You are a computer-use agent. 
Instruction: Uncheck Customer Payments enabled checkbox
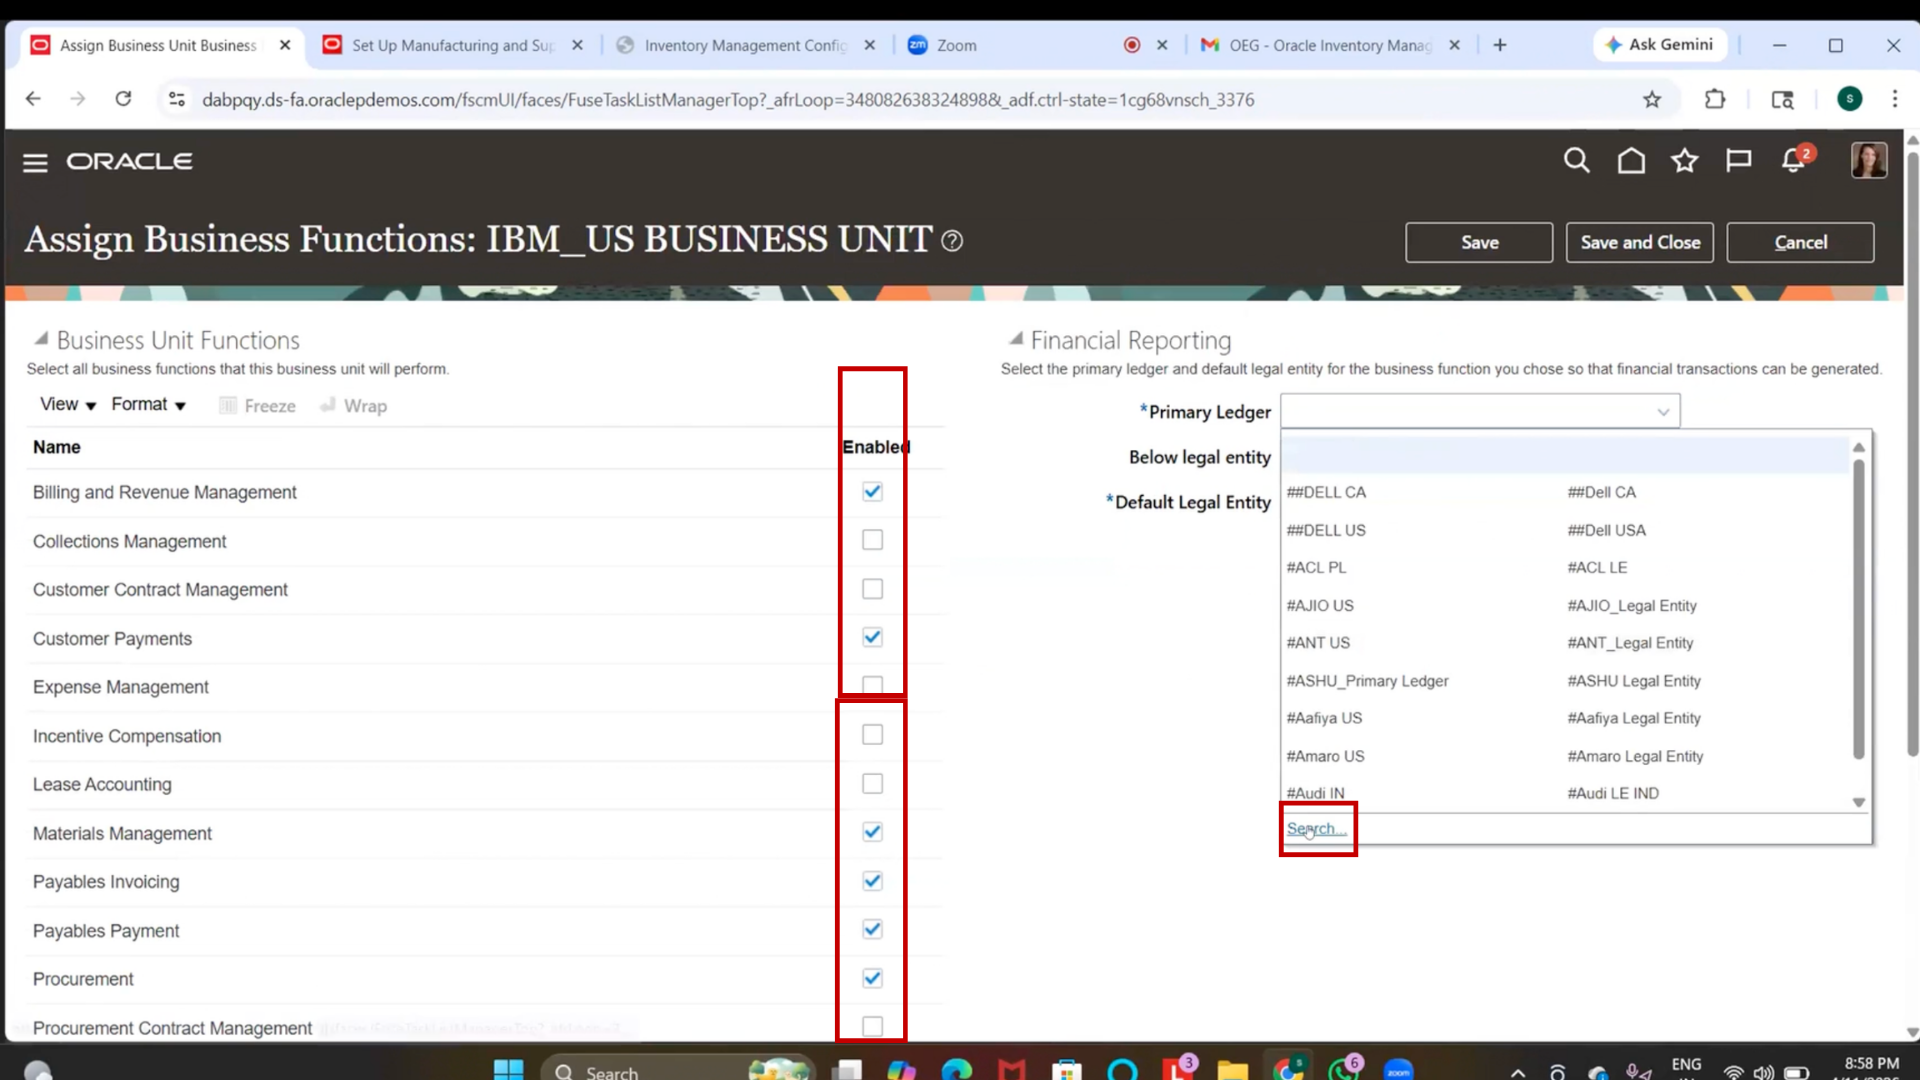click(x=872, y=638)
